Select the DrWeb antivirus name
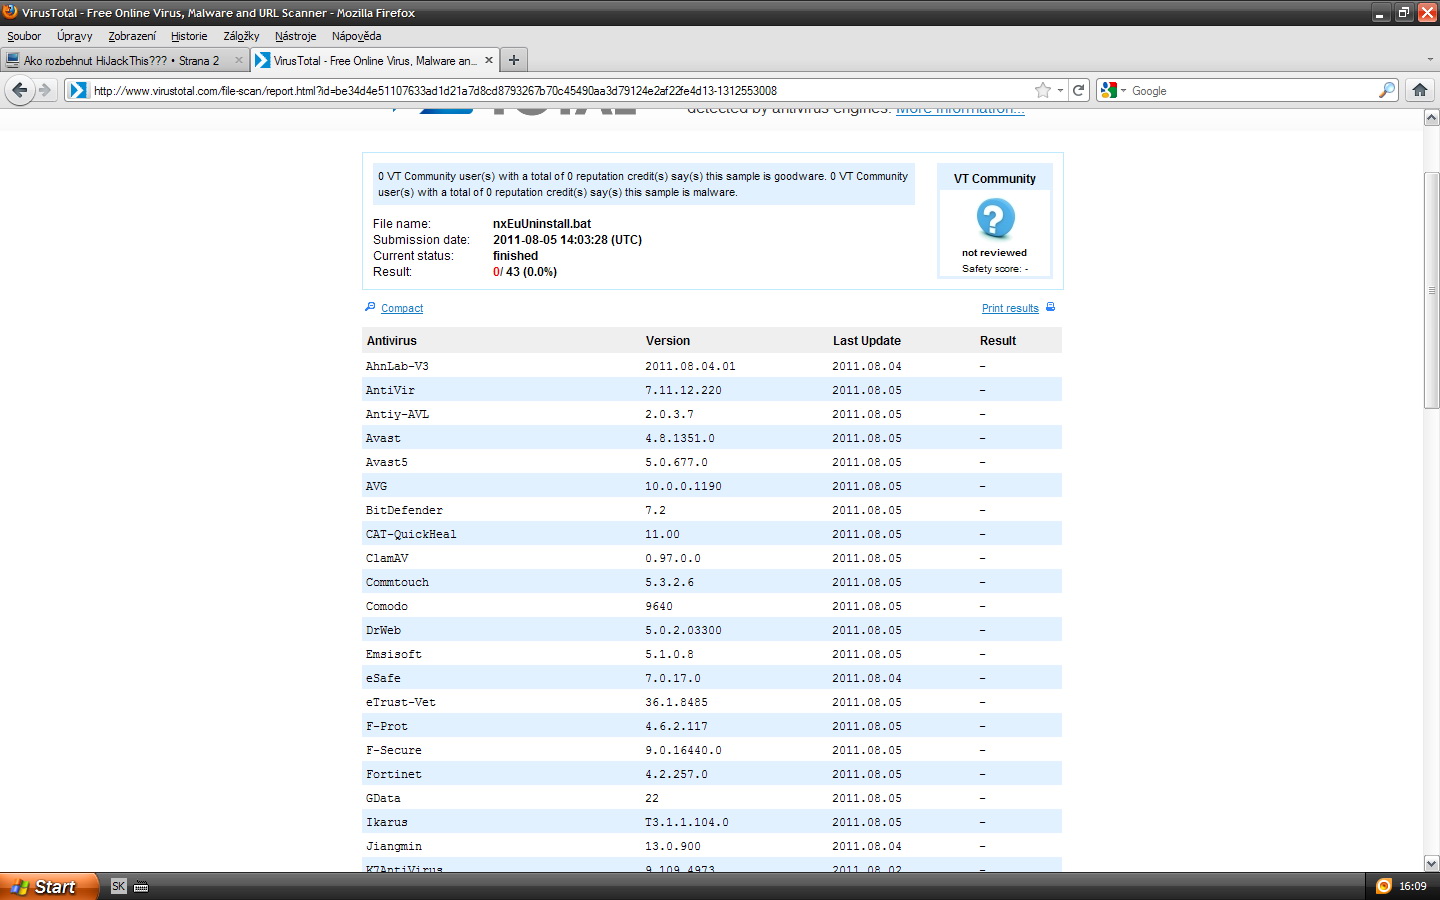The image size is (1440, 900). (383, 630)
